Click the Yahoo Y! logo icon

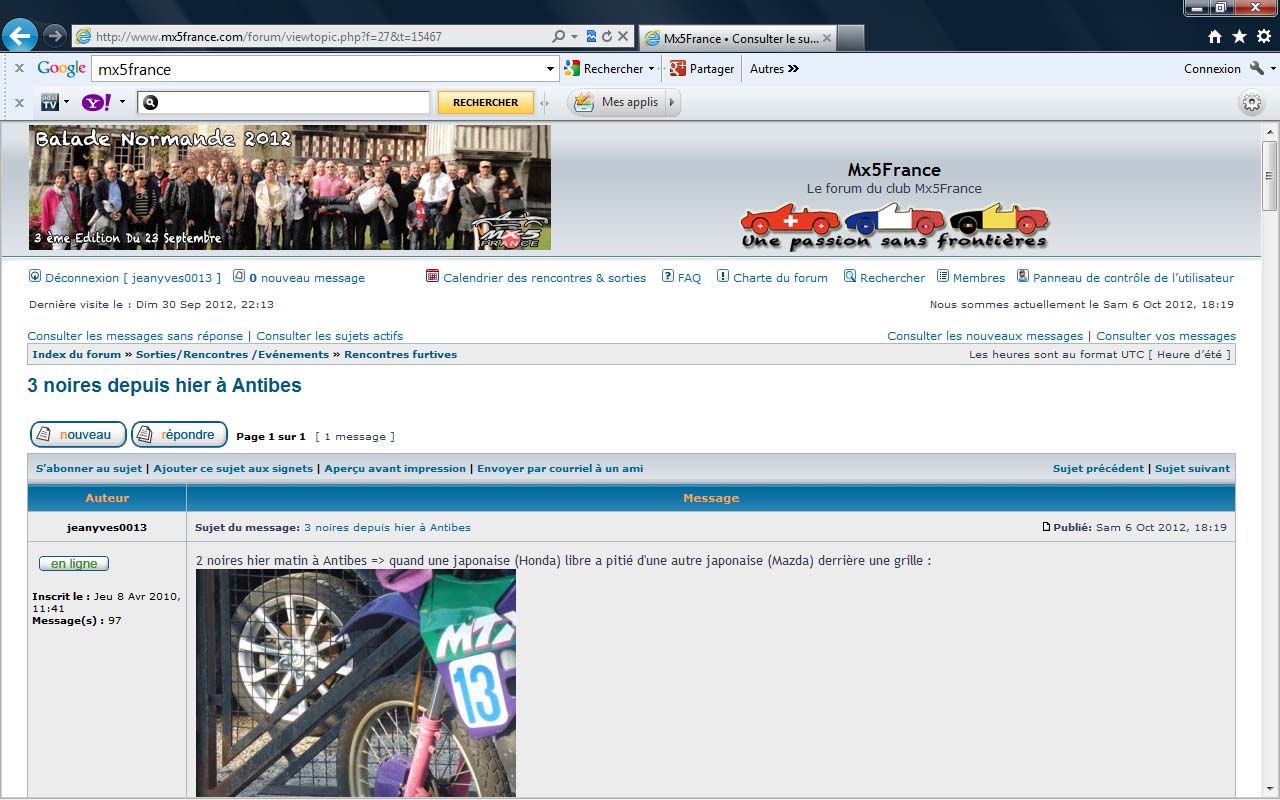click(97, 102)
